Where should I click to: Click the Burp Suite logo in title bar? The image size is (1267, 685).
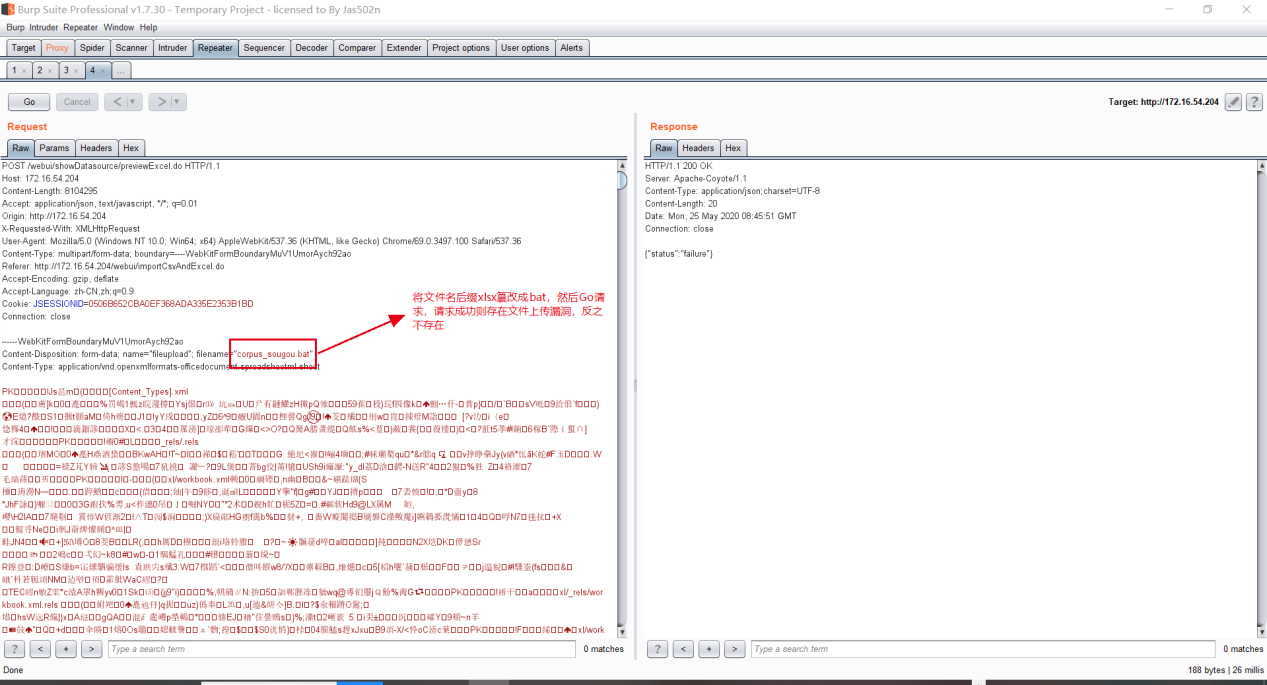click(x=8, y=9)
